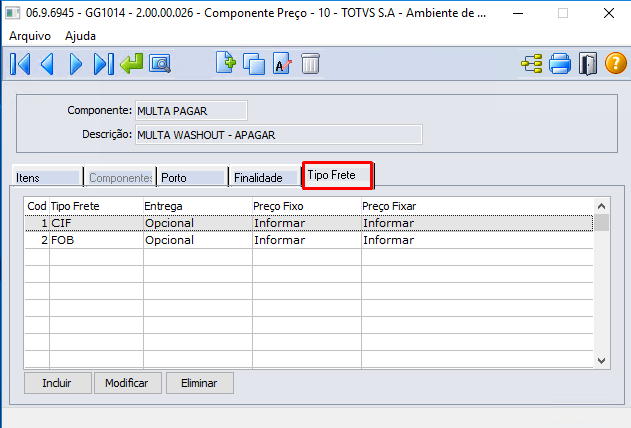Jump to the last record
The width and height of the screenshot is (631, 428).
point(104,64)
